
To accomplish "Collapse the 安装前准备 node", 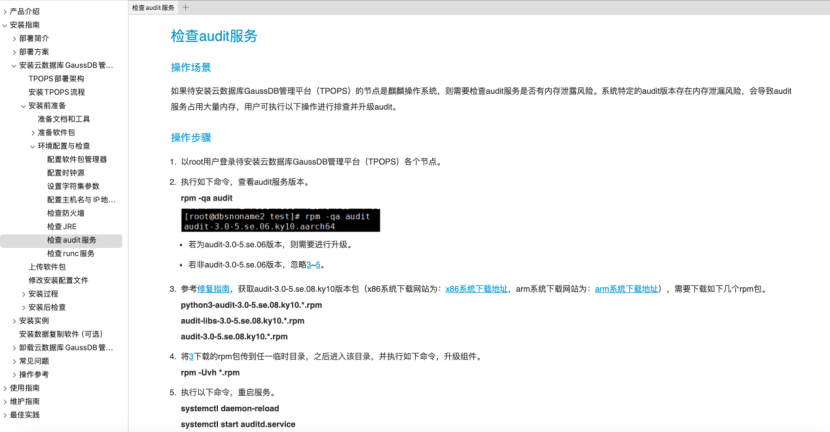I will click(23, 106).
